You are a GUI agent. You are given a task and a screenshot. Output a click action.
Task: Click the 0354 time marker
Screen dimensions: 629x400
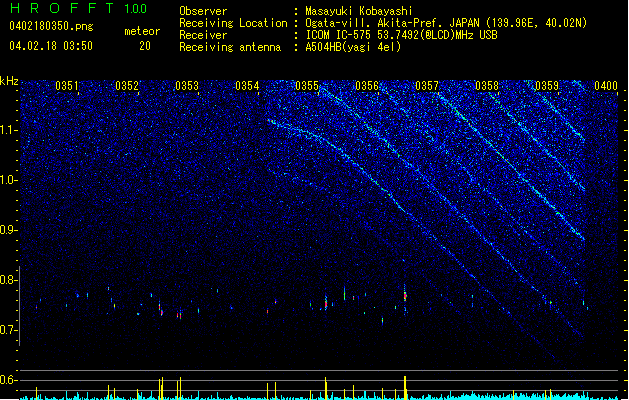[247, 86]
